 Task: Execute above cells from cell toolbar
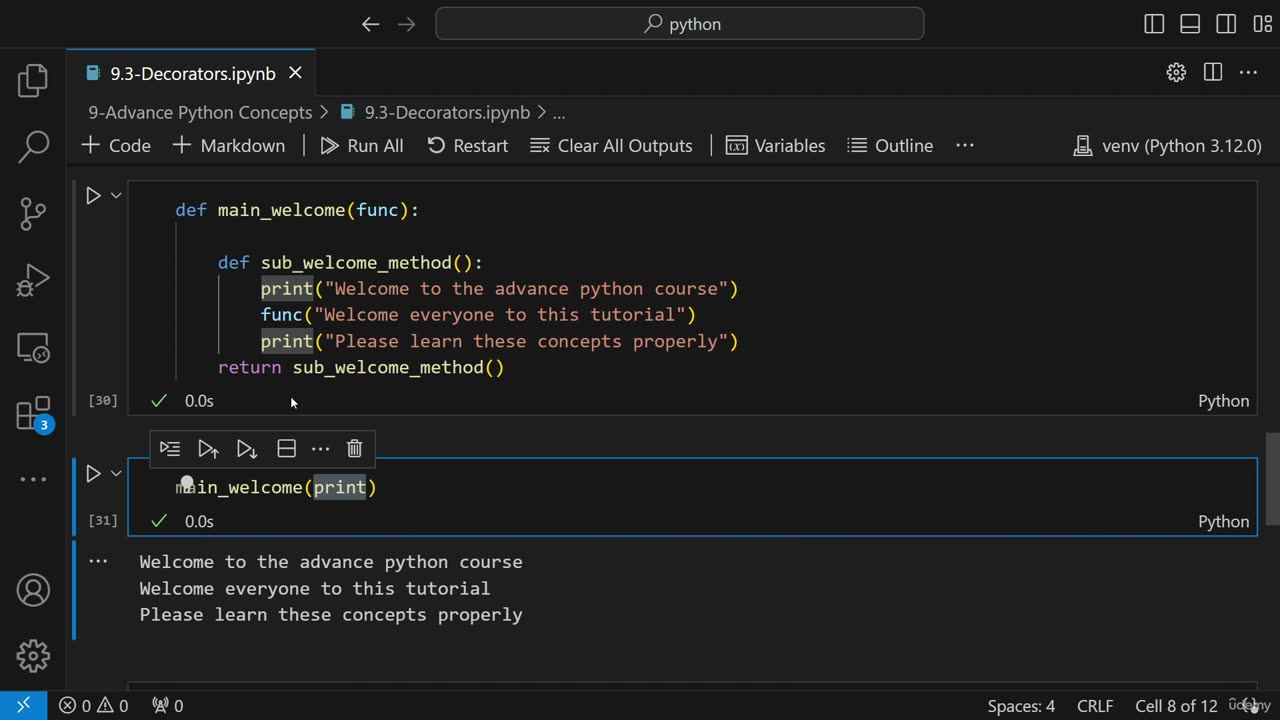coord(208,449)
